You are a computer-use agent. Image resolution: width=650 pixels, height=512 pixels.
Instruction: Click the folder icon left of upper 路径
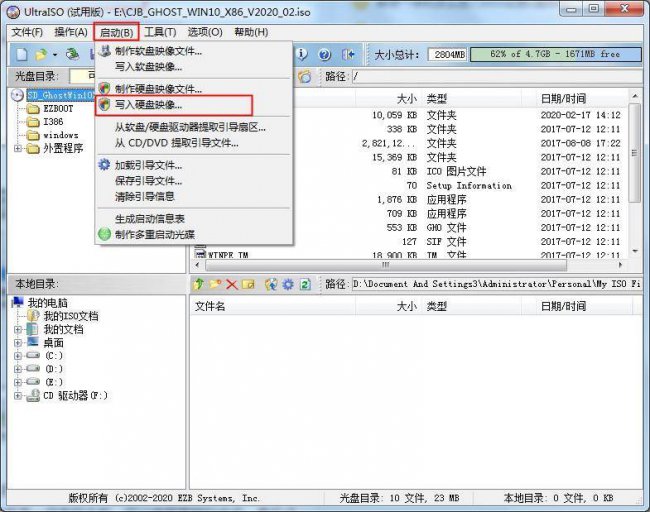pyautogui.click(x=305, y=76)
